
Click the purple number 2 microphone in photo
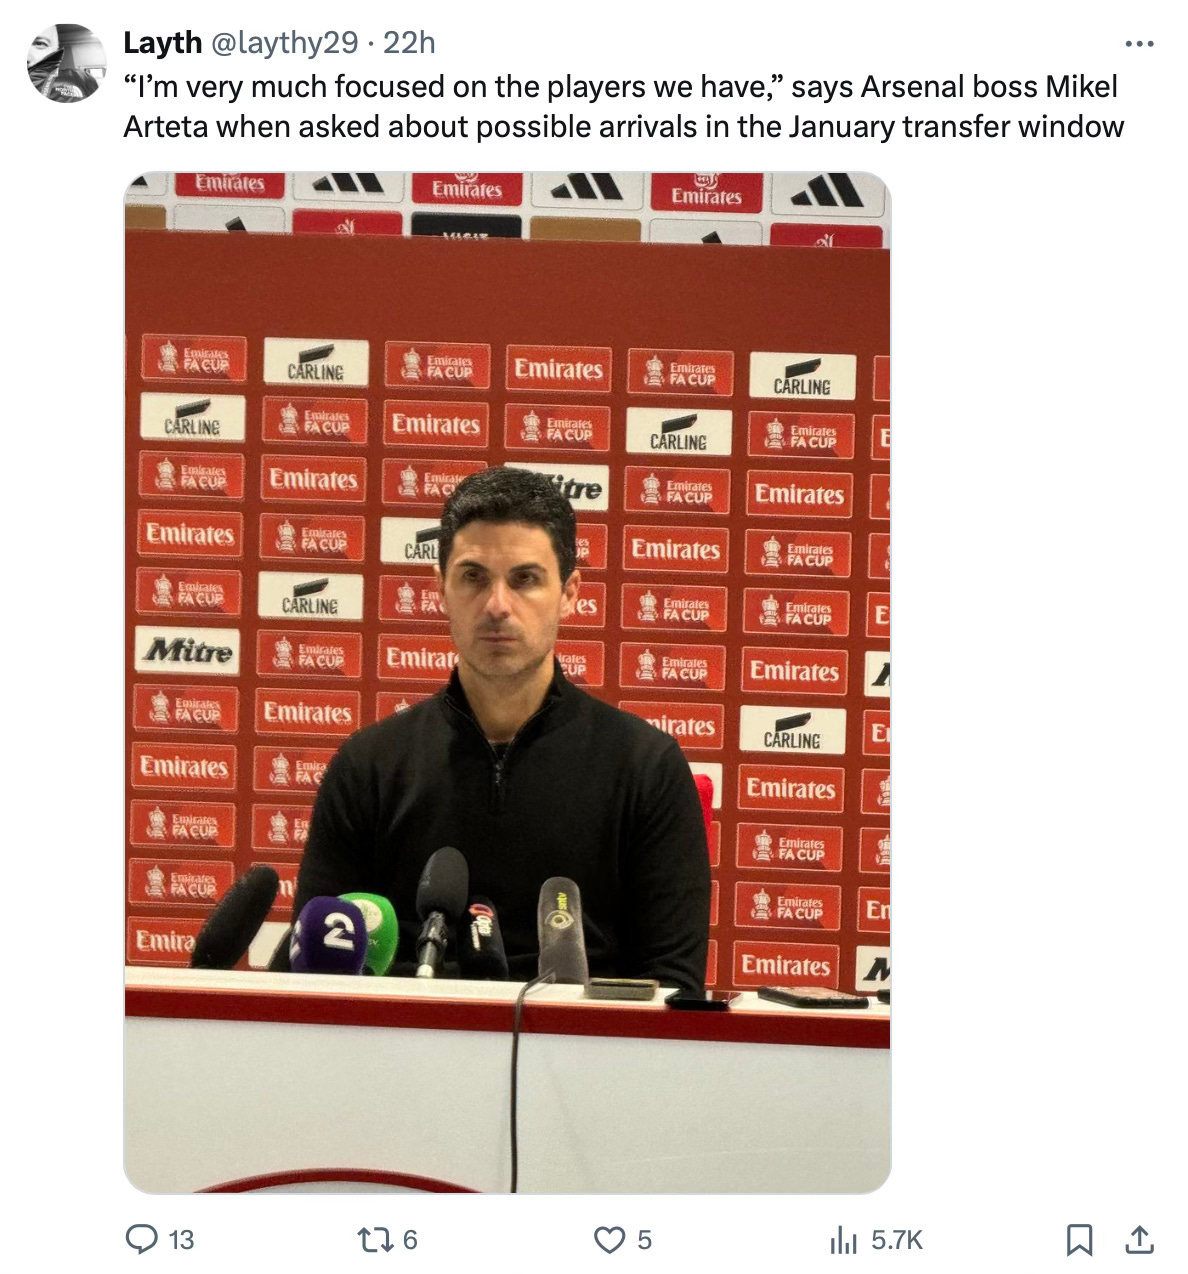(x=327, y=936)
